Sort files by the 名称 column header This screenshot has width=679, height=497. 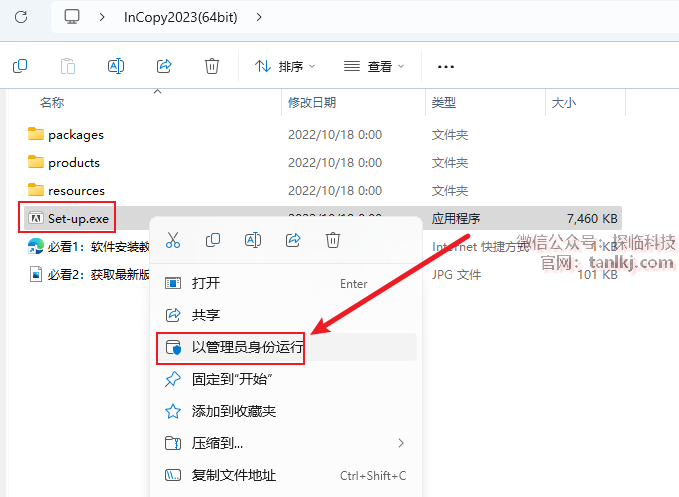tap(52, 103)
